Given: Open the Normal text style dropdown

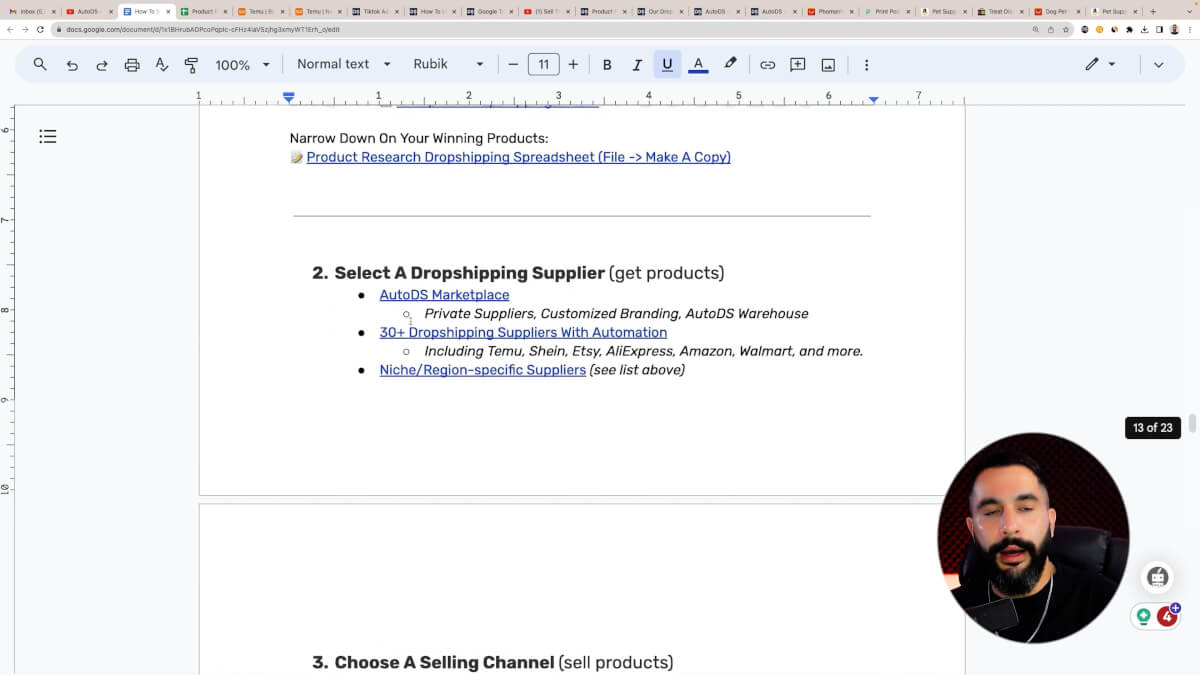Looking at the screenshot, I should (x=343, y=64).
